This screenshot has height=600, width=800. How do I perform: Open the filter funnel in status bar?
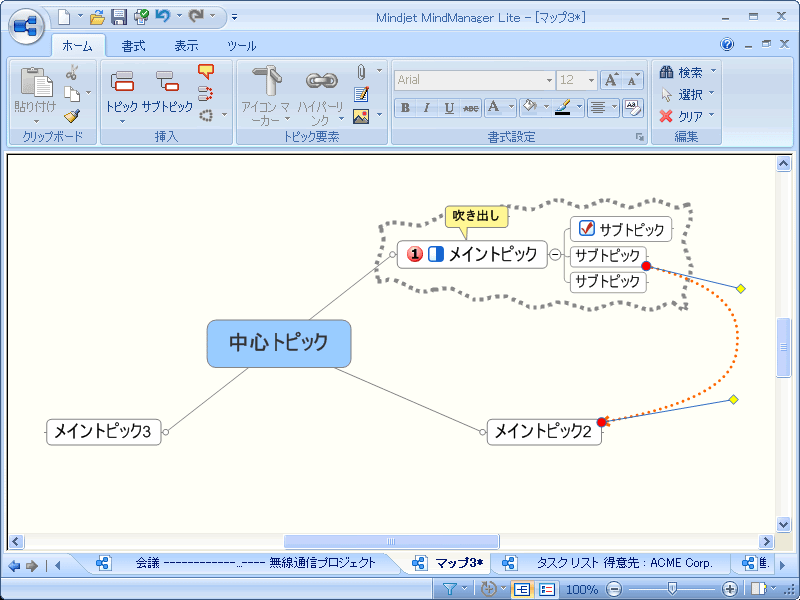click(x=449, y=589)
